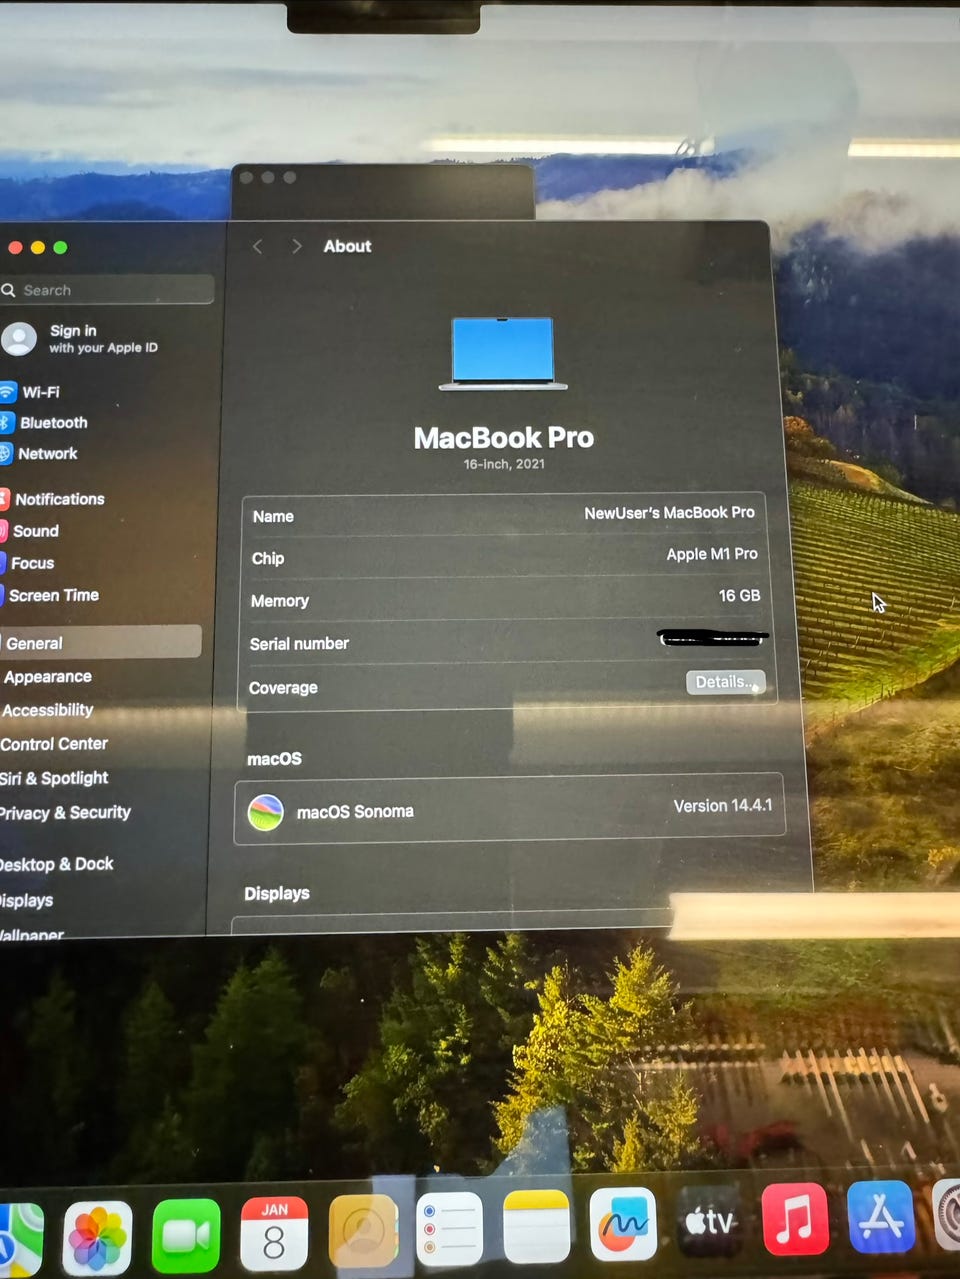The image size is (960, 1279).
Task: Click the yellow minimize window button
Action: 37,247
